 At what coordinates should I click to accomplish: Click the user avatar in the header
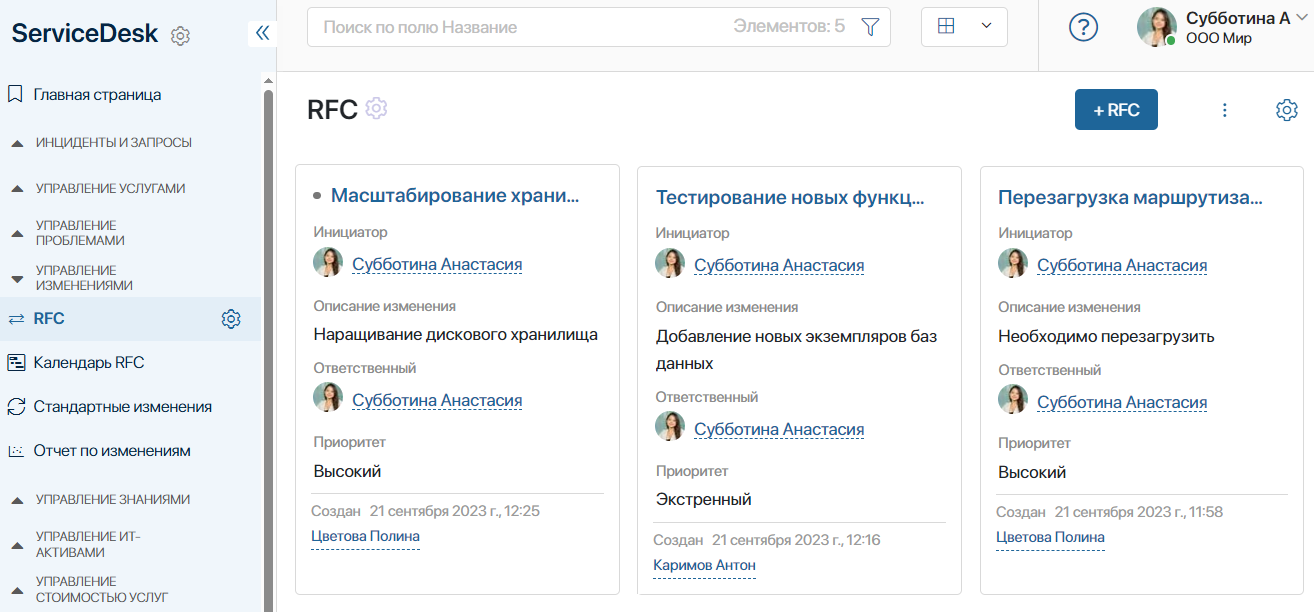1156,27
